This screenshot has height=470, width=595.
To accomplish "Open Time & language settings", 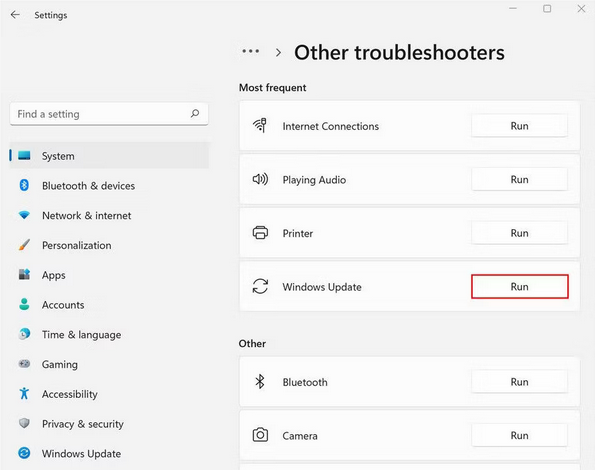I will pyautogui.click(x=109, y=334).
